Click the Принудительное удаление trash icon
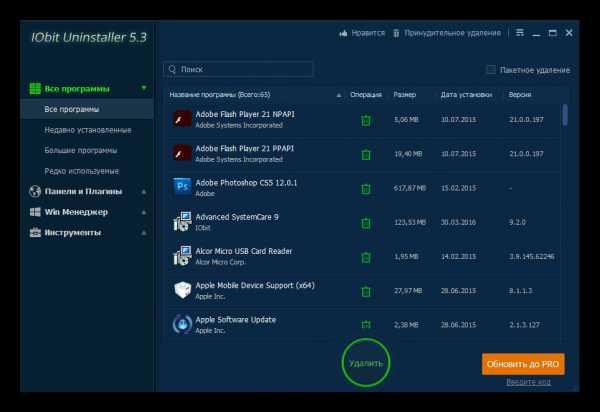 396,33
